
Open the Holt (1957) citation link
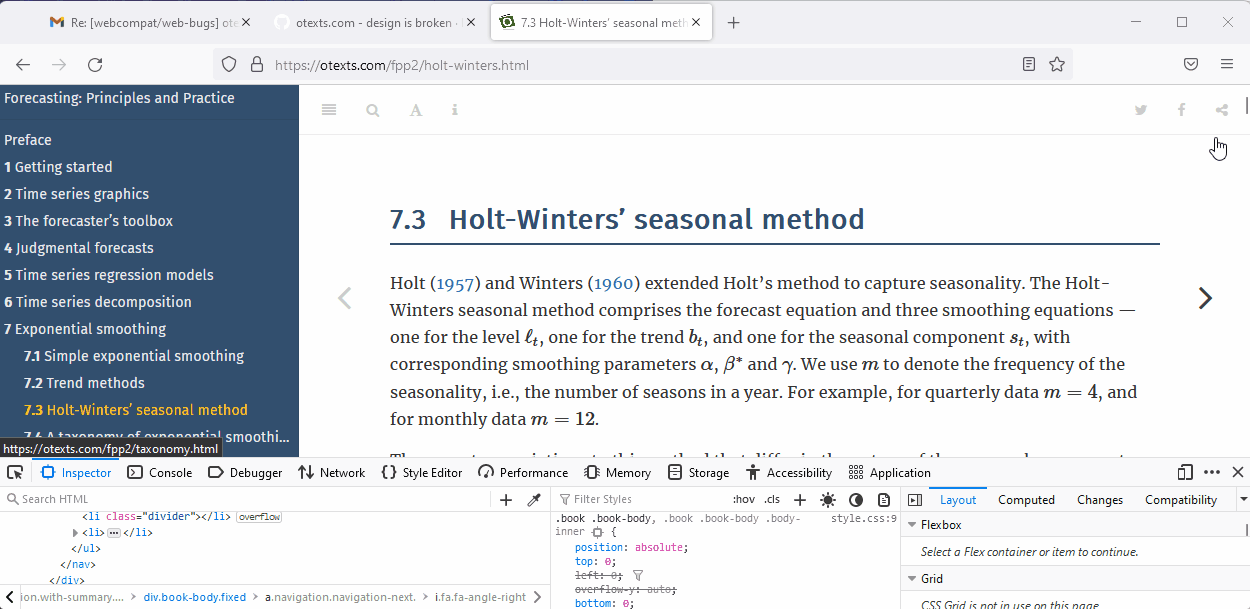click(x=455, y=283)
